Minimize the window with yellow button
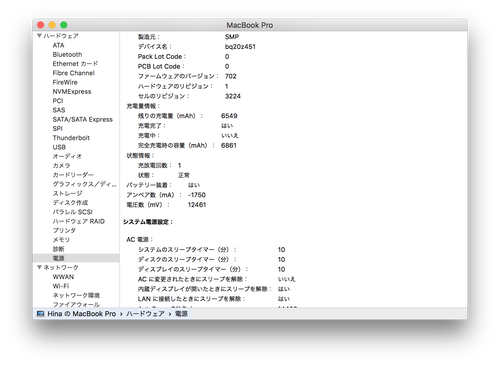The image size is (500, 366). pos(52,25)
